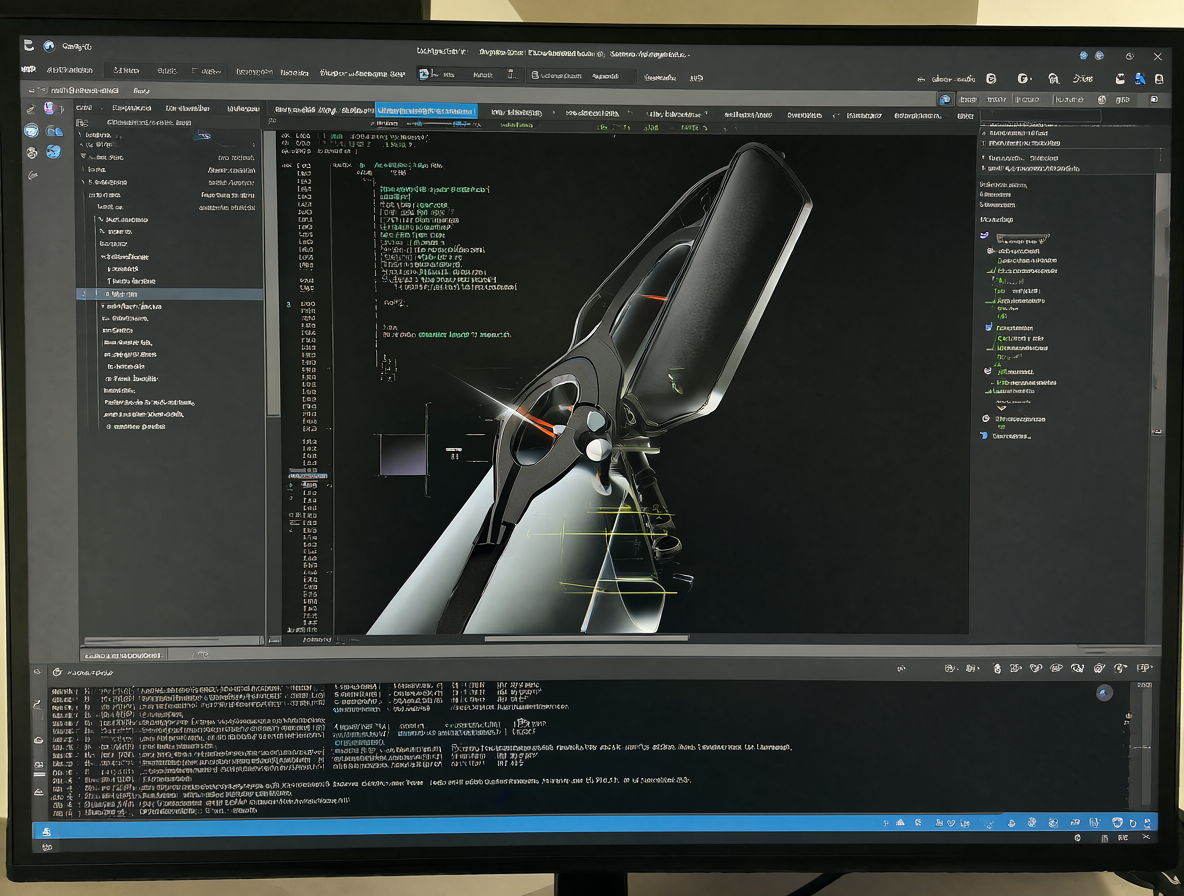This screenshot has height=896, width=1184.
Task: Click the clock icon in the right panel
Action: point(985,418)
